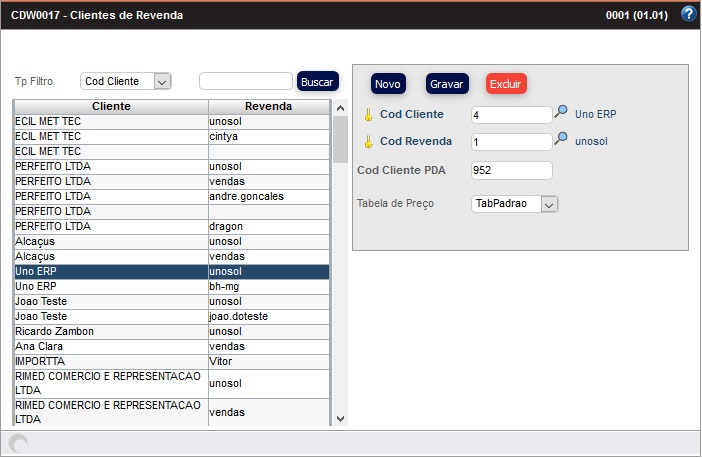Sort by the Cliente column header
The height and width of the screenshot is (458, 702).
coord(111,107)
